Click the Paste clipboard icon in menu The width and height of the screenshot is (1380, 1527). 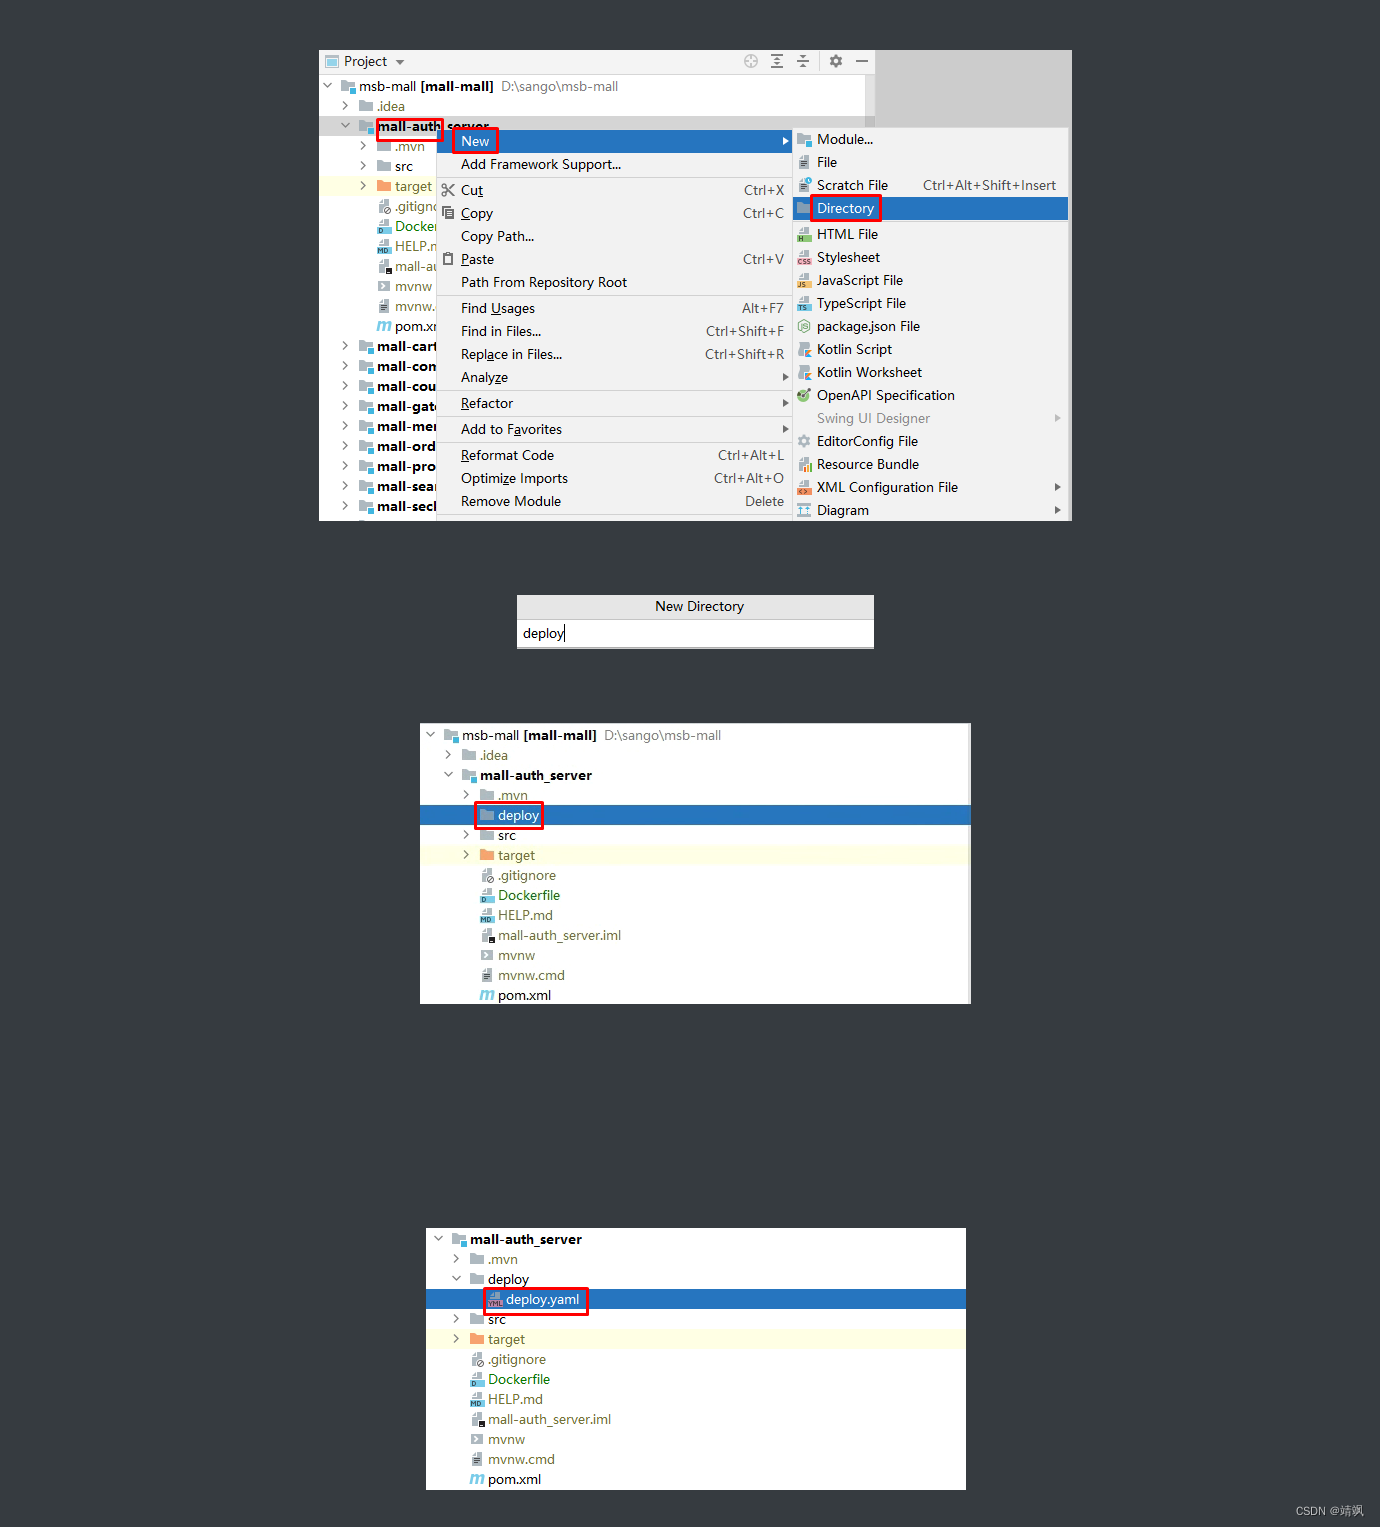click(x=448, y=259)
